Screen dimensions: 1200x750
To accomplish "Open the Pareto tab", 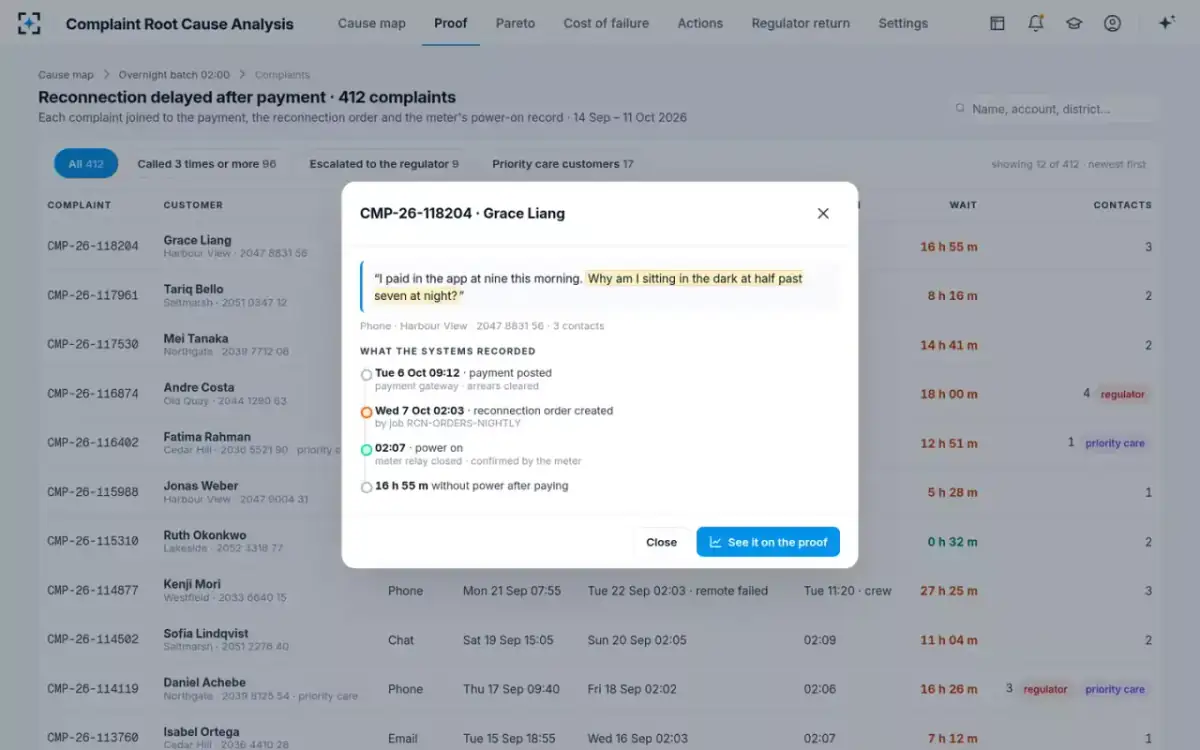I will point(515,23).
